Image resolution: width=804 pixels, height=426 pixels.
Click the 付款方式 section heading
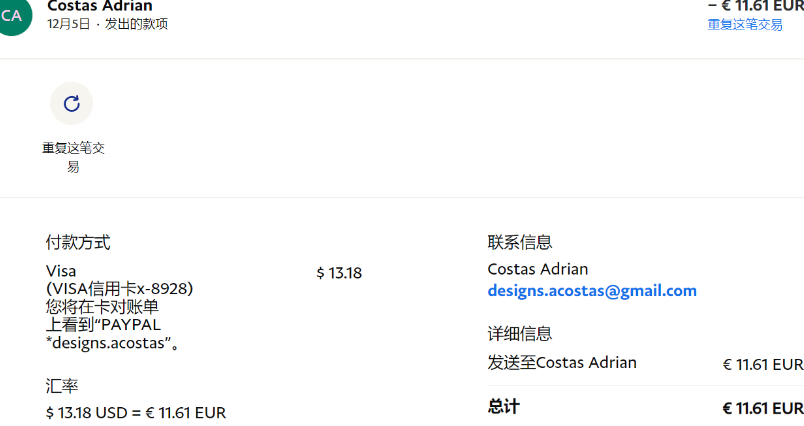78,242
